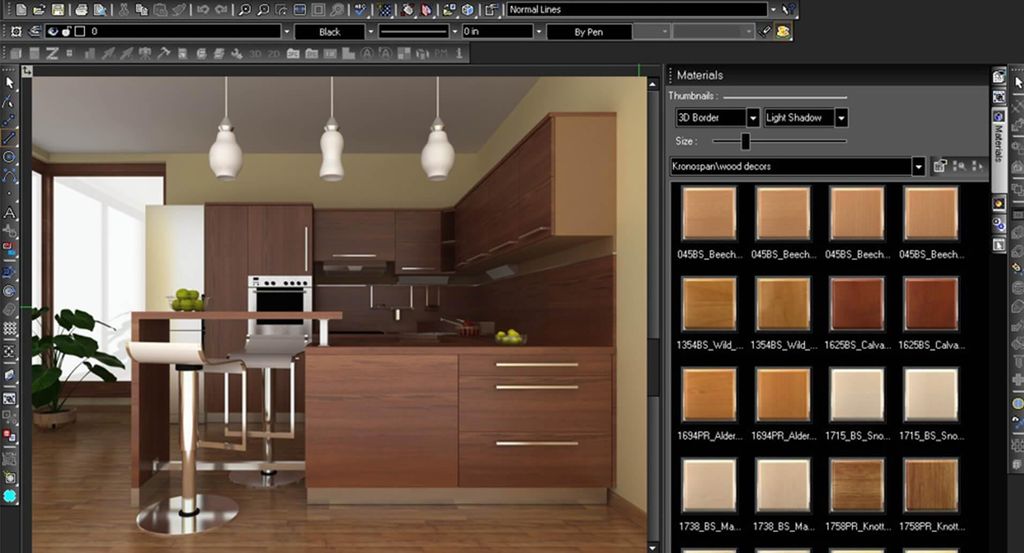1024x553 pixels.
Task: Click the scissors Cut icon
Action: (123, 9)
